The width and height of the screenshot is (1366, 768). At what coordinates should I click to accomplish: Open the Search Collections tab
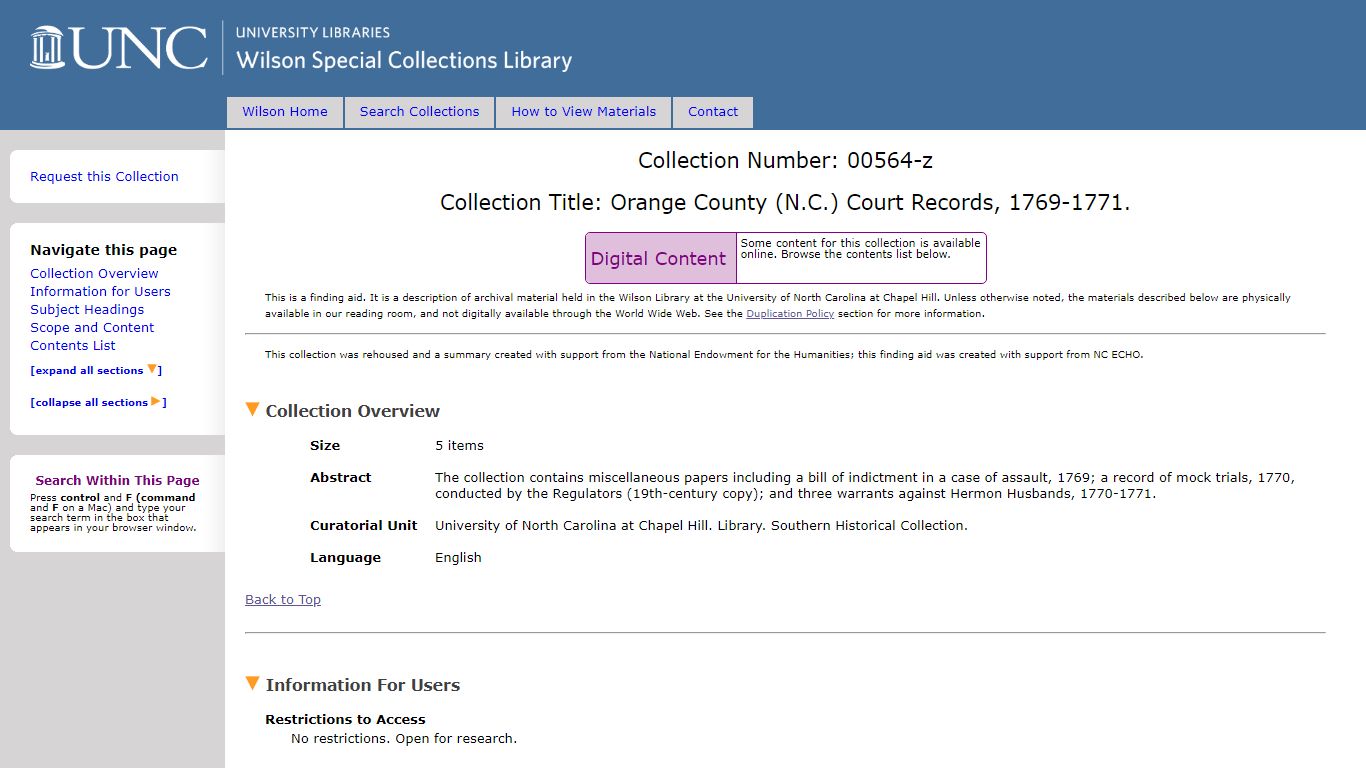coord(420,112)
